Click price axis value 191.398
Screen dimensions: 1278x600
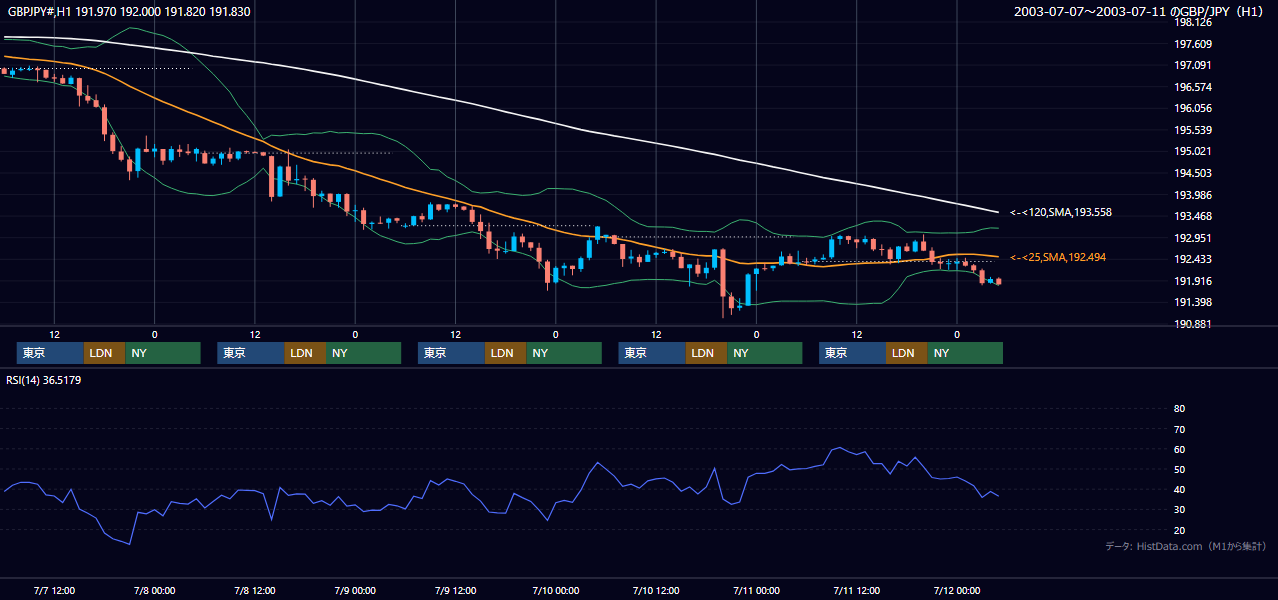1194,303
